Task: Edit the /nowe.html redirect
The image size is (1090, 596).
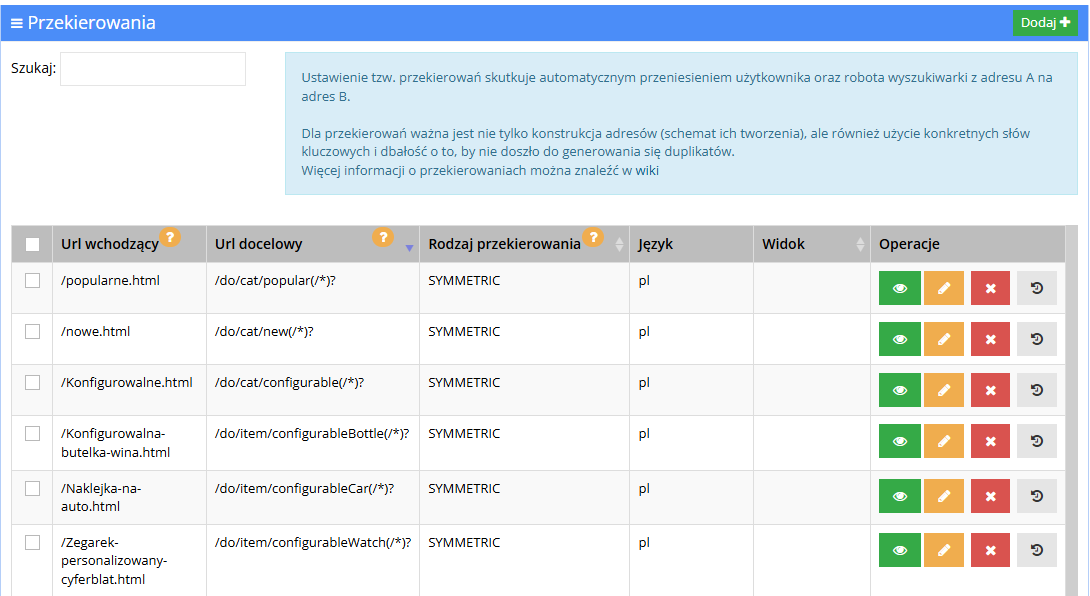Action: point(944,339)
